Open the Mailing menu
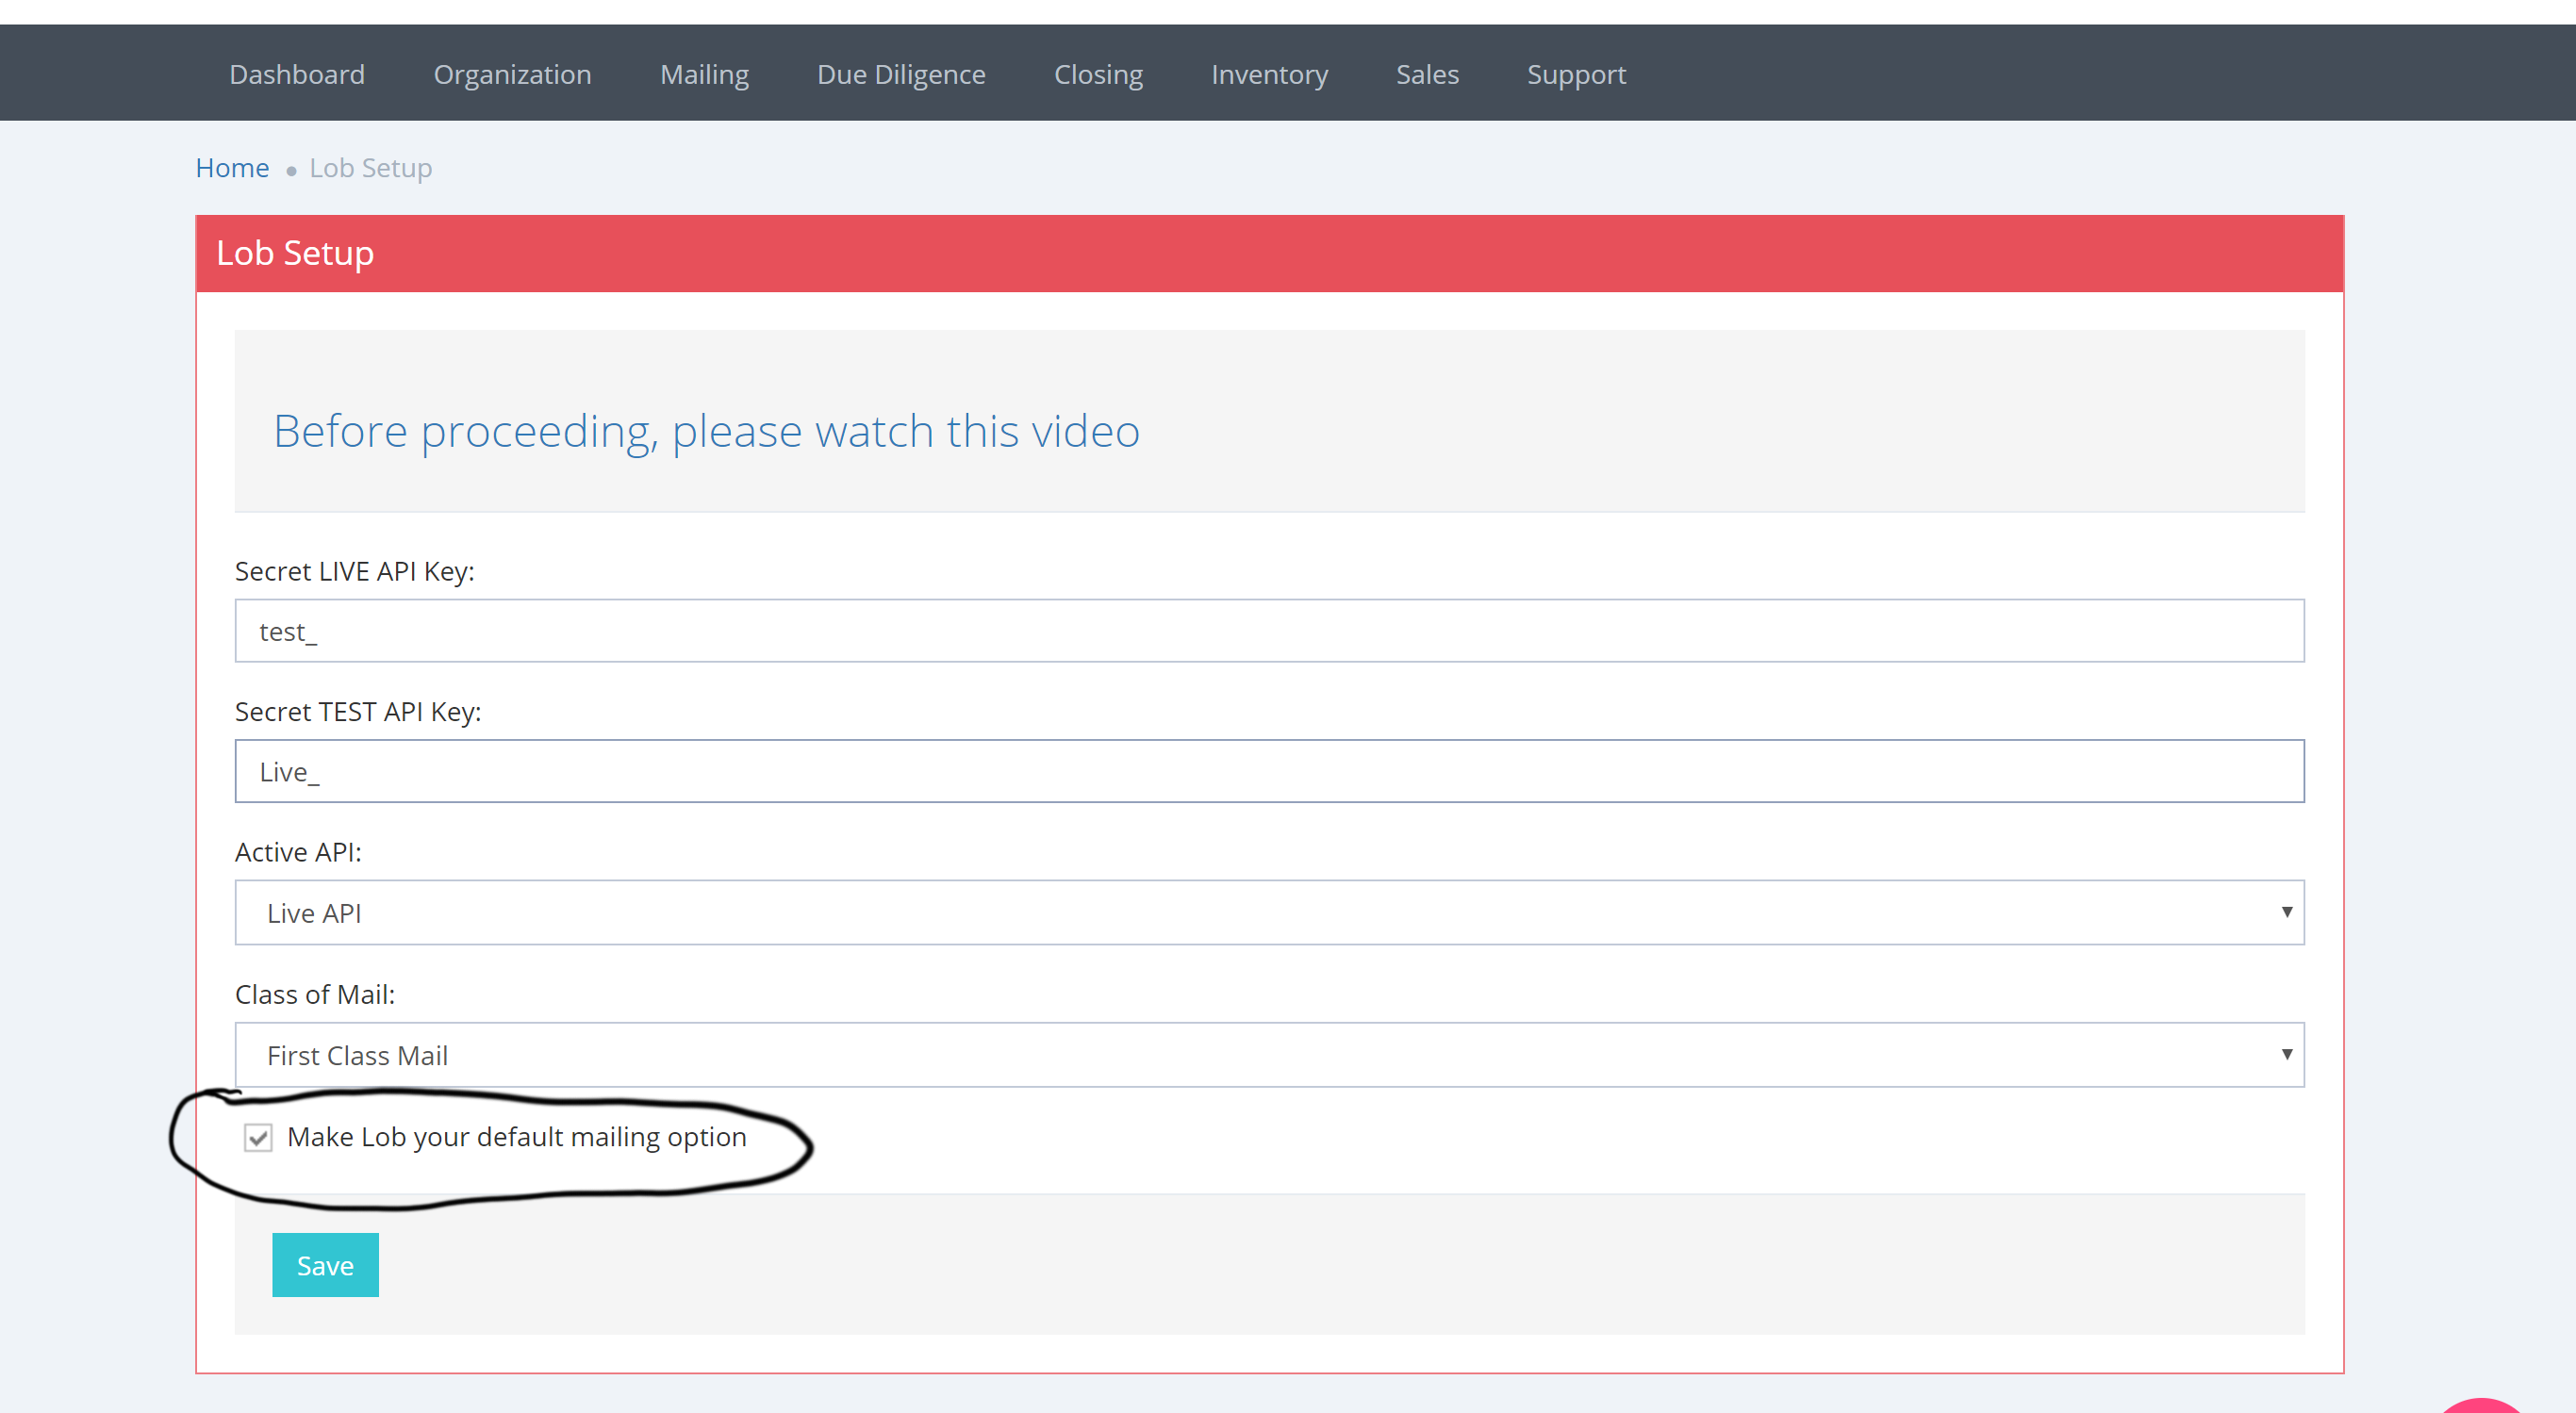The width and height of the screenshot is (2576, 1413). click(704, 74)
